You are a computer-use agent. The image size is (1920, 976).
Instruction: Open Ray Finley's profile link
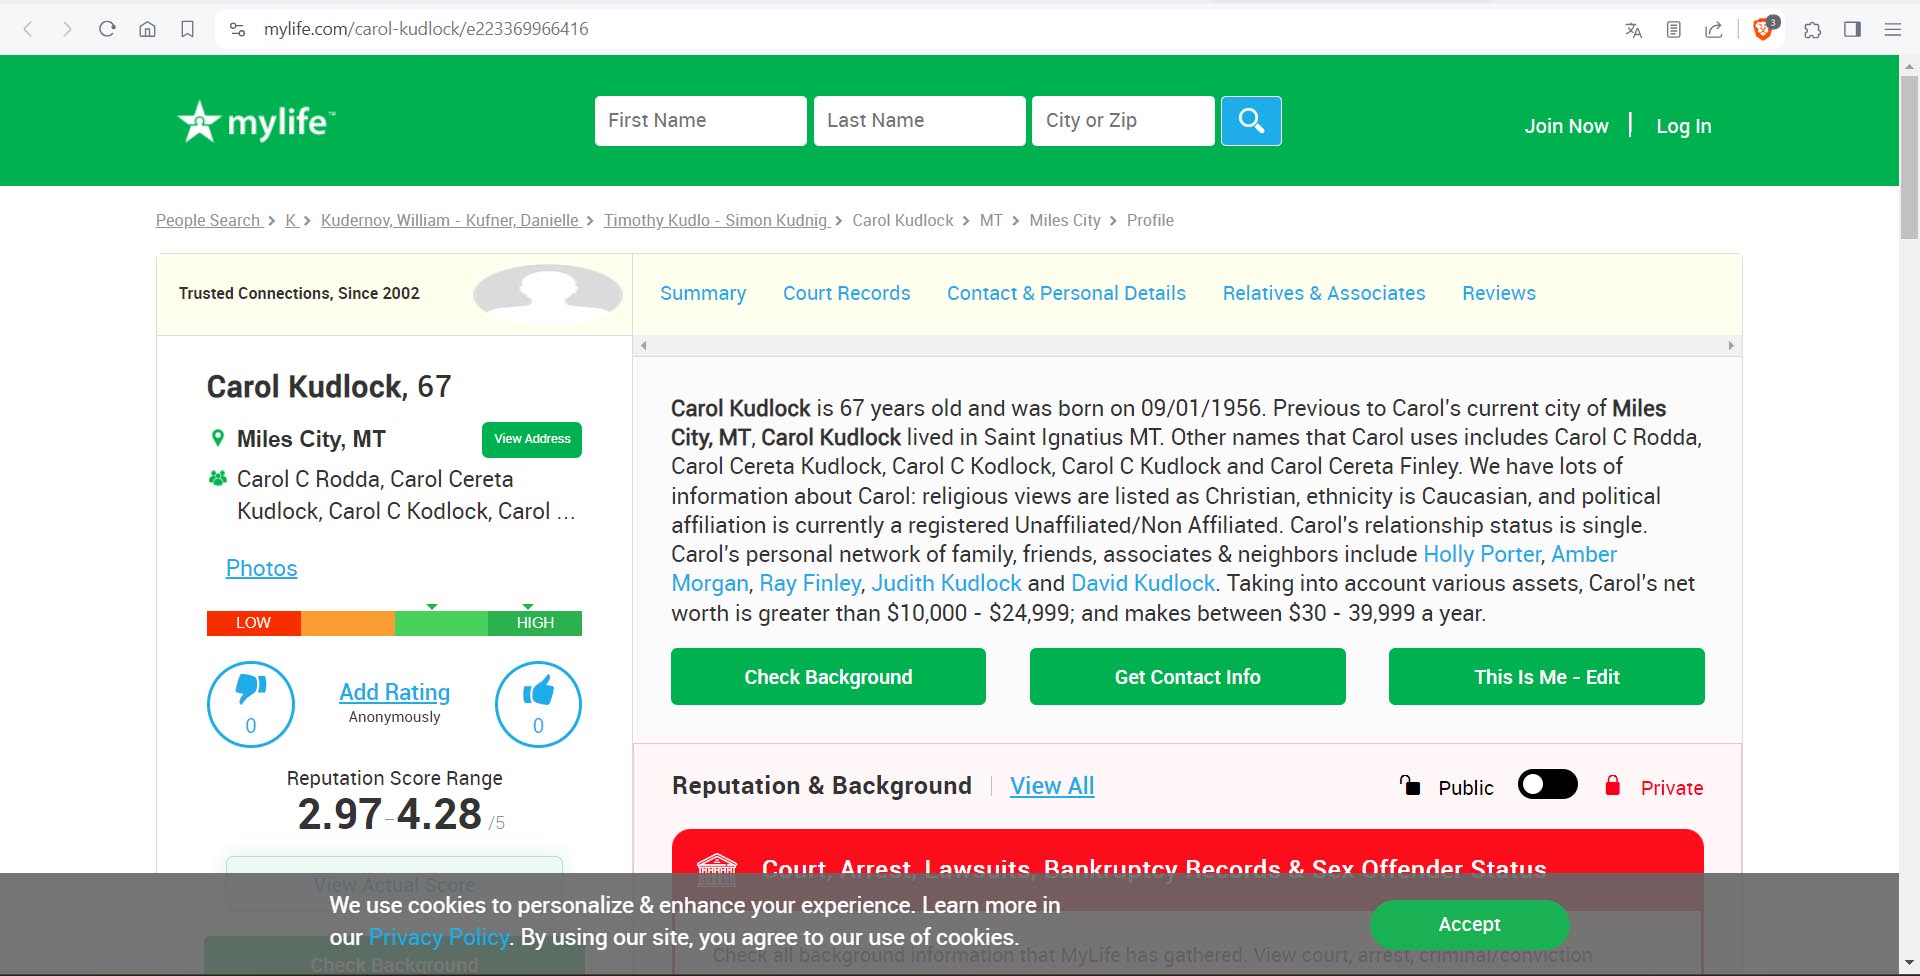[x=810, y=583]
